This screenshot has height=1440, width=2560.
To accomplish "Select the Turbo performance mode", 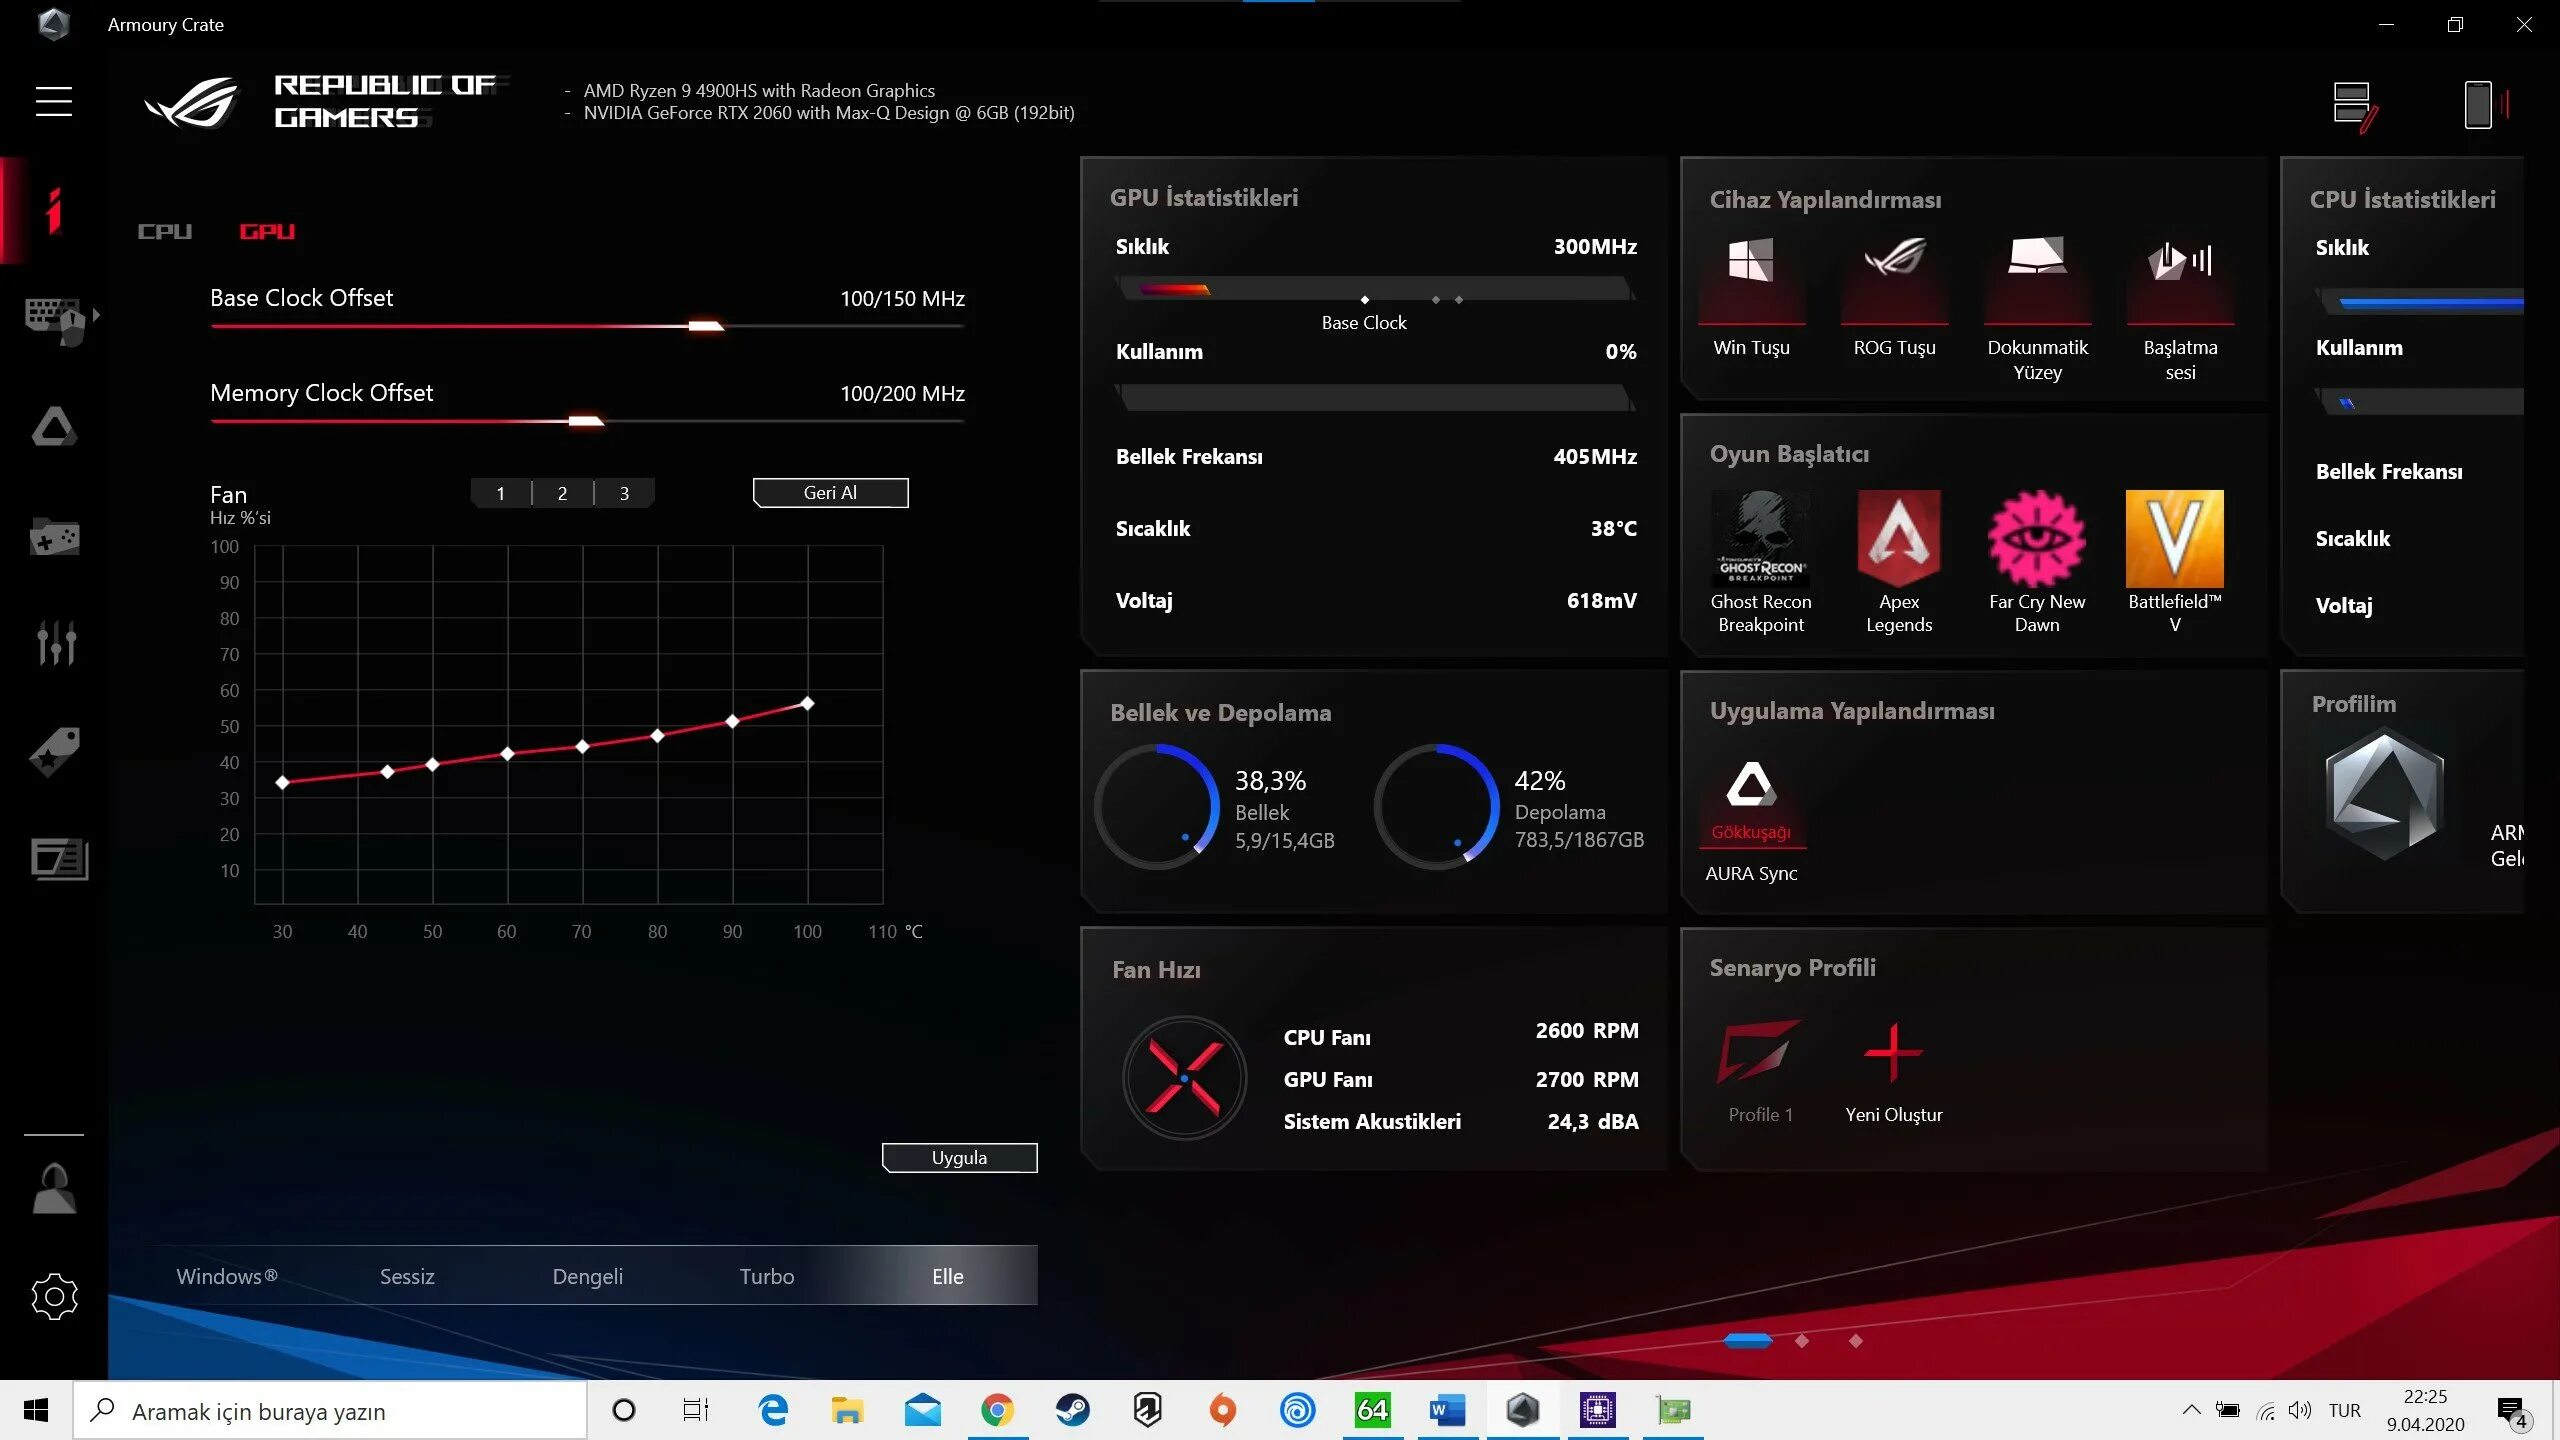I will tap(767, 1276).
